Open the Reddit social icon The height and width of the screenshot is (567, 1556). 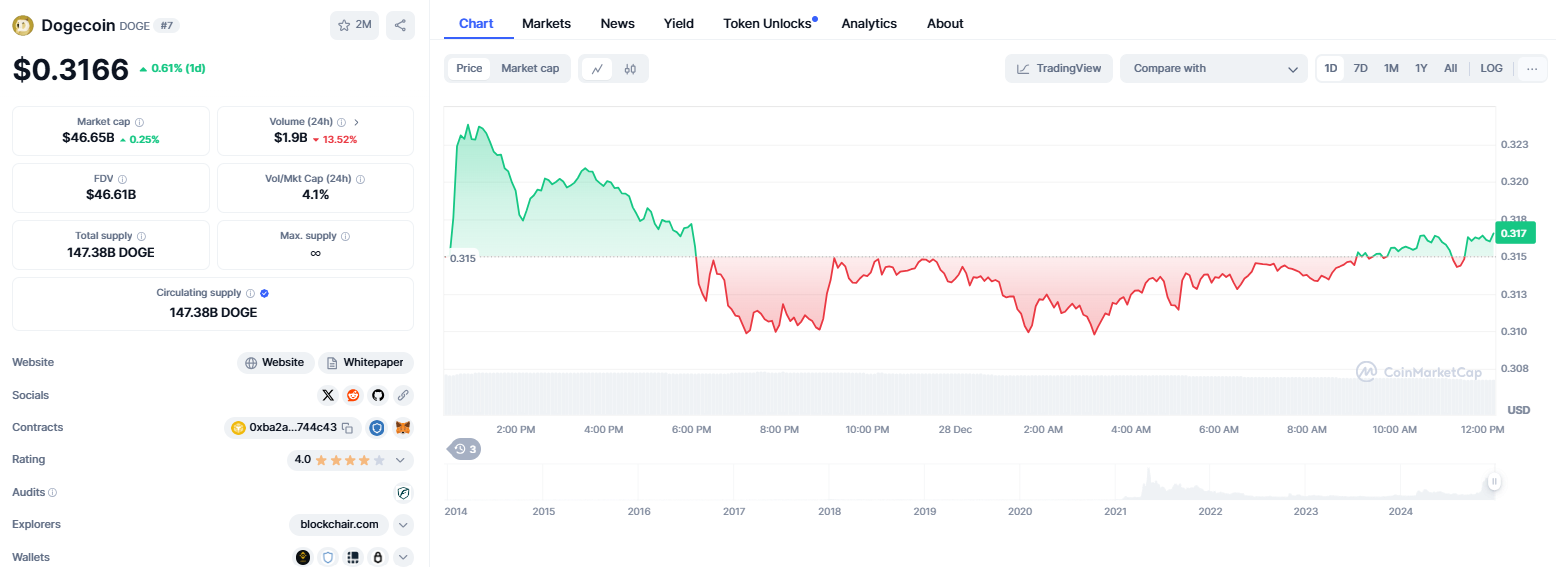(353, 395)
